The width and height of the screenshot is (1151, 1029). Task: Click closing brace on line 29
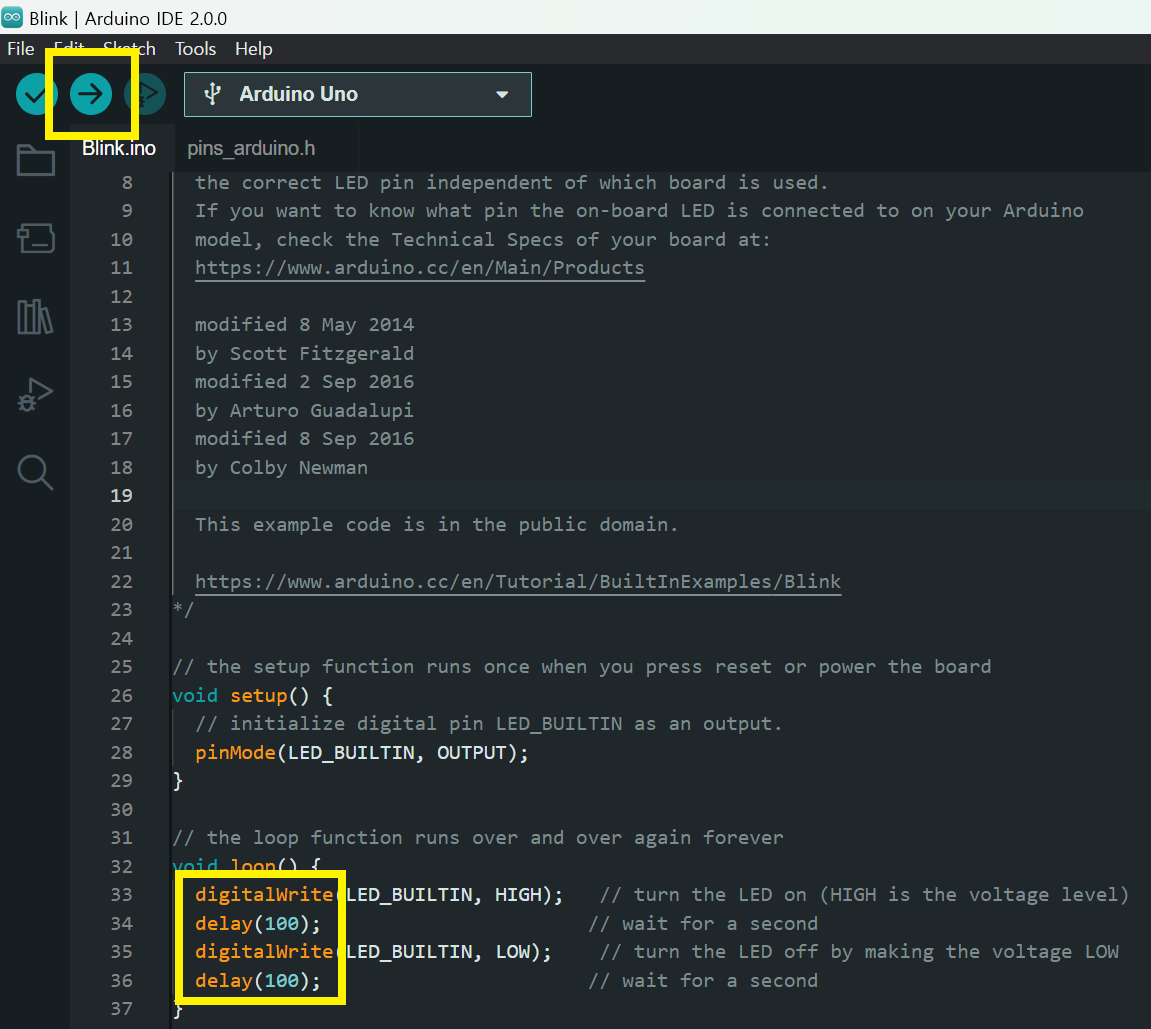coord(178,781)
